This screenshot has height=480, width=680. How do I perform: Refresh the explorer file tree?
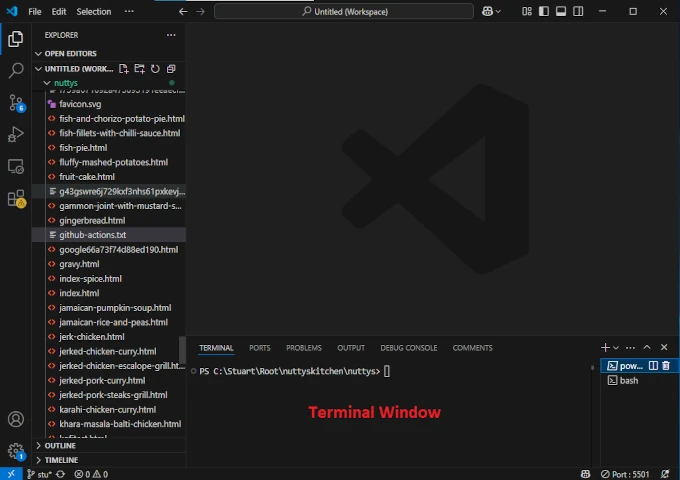tap(155, 69)
